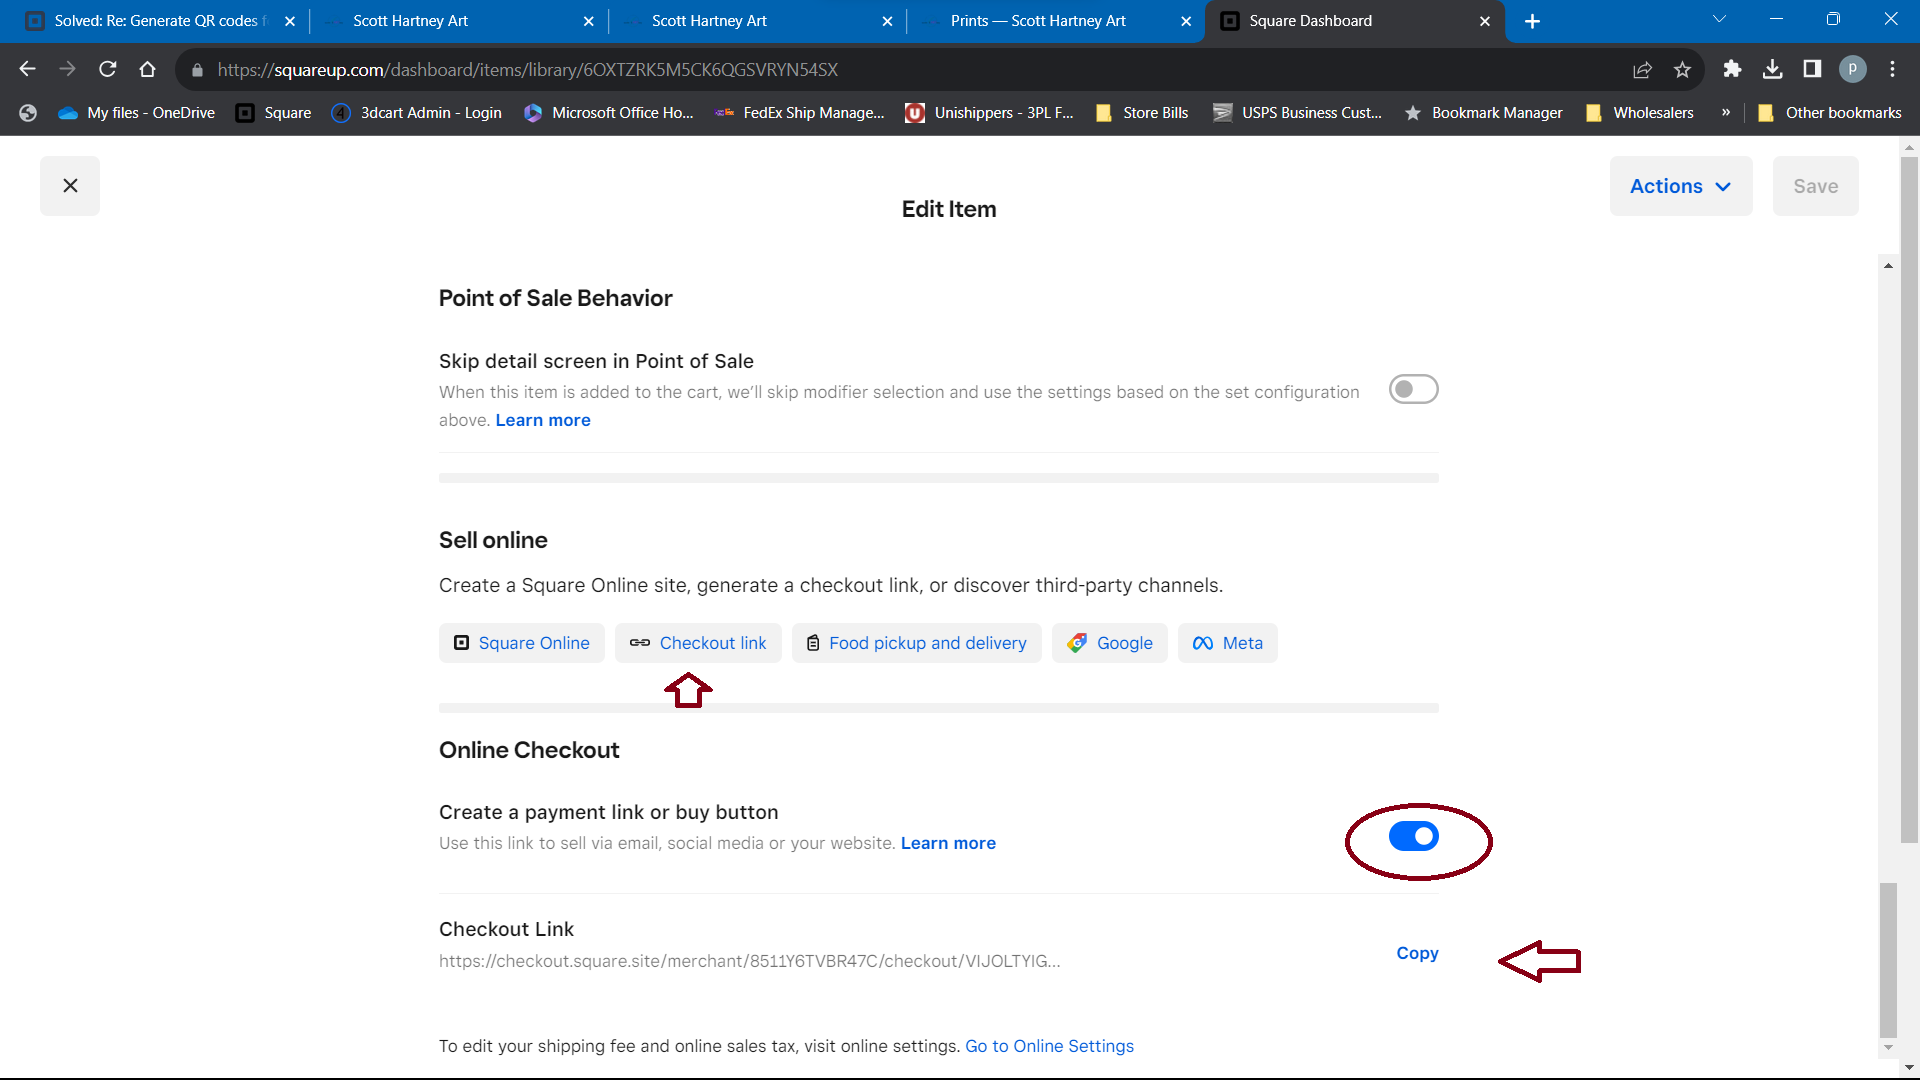Click the Checkout link button
The image size is (1920, 1080).
(698, 643)
